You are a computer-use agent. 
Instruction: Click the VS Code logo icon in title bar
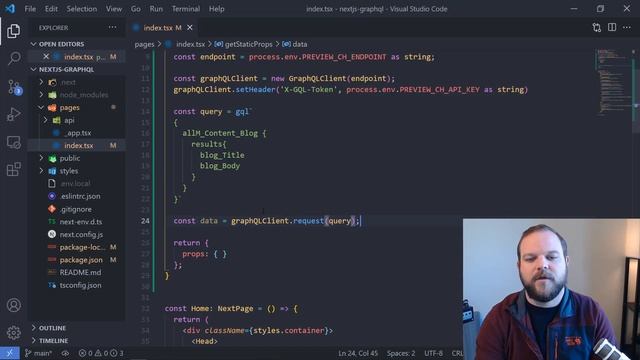click(10, 9)
